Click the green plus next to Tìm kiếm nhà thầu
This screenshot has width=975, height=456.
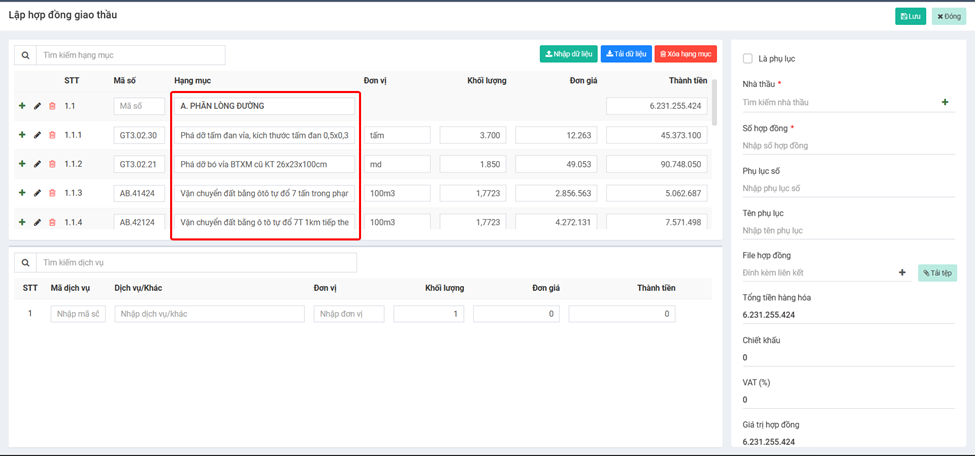[945, 102]
